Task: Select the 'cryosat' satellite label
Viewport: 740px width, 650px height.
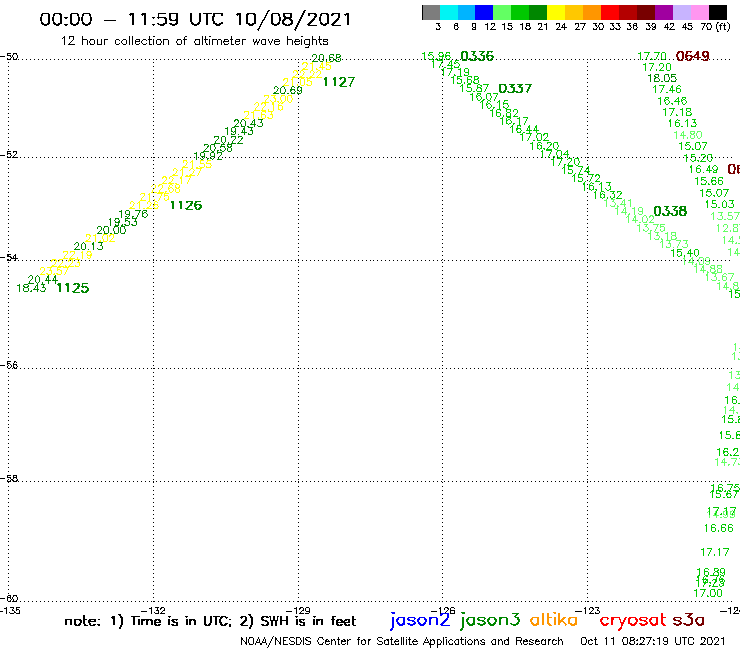Action: (633, 620)
